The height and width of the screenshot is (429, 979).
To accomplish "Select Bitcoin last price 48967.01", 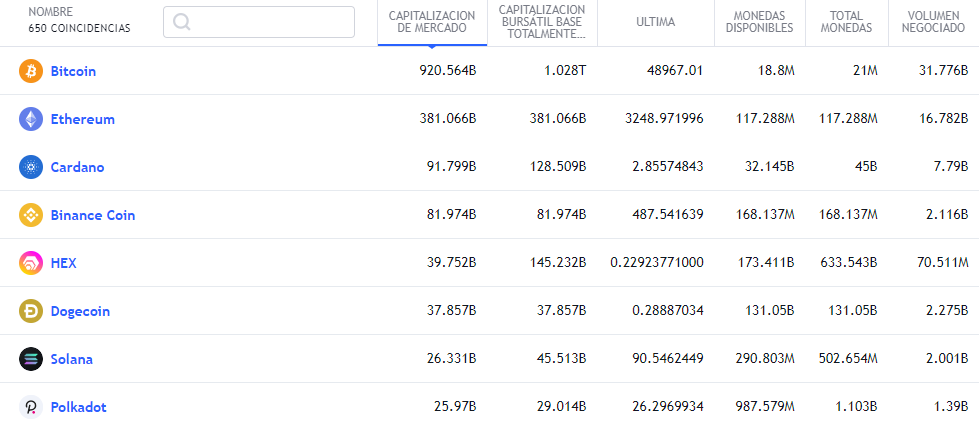I will coord(675,71).
